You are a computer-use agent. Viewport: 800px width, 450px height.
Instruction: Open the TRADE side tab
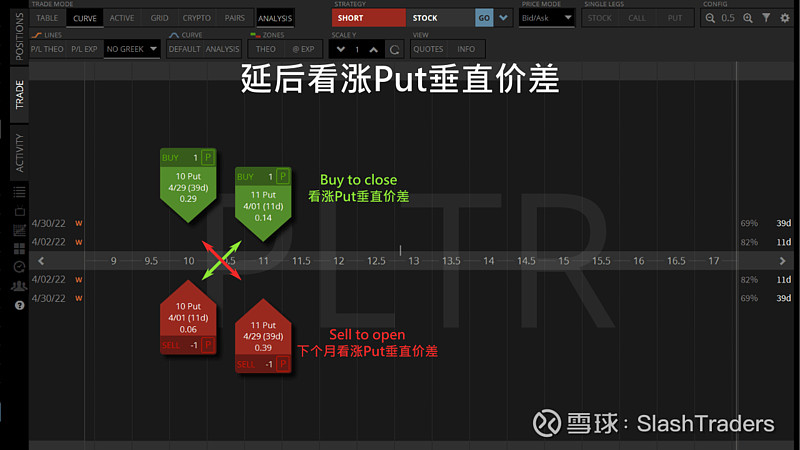pos(19,95)
